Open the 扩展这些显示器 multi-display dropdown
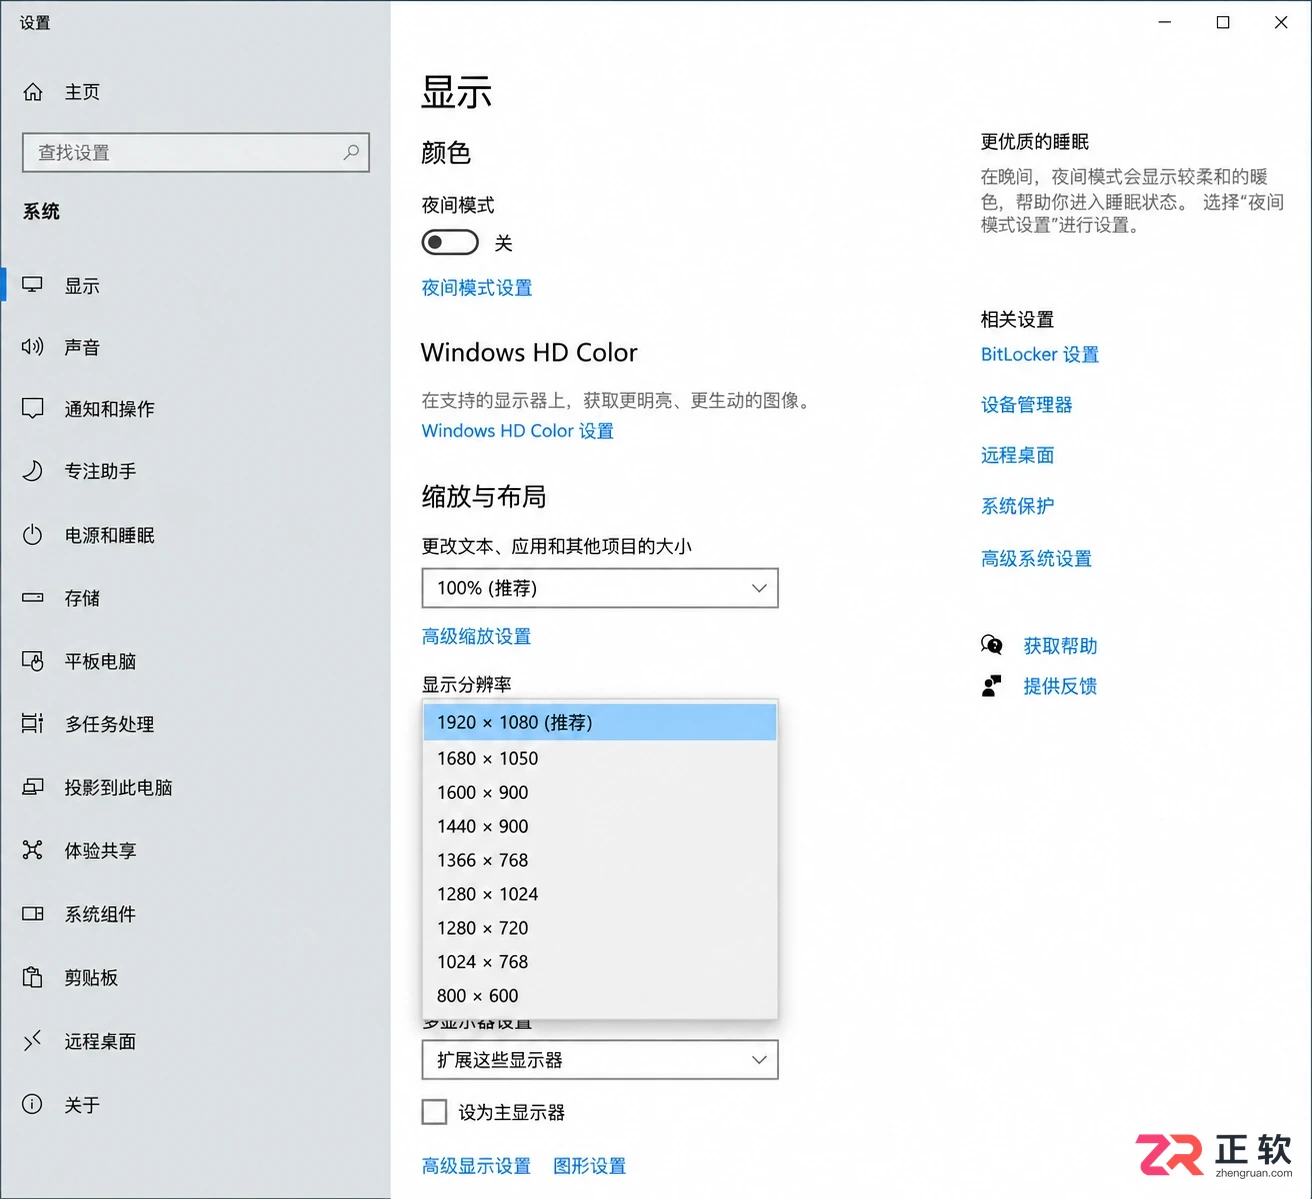 click(600, 1060)
